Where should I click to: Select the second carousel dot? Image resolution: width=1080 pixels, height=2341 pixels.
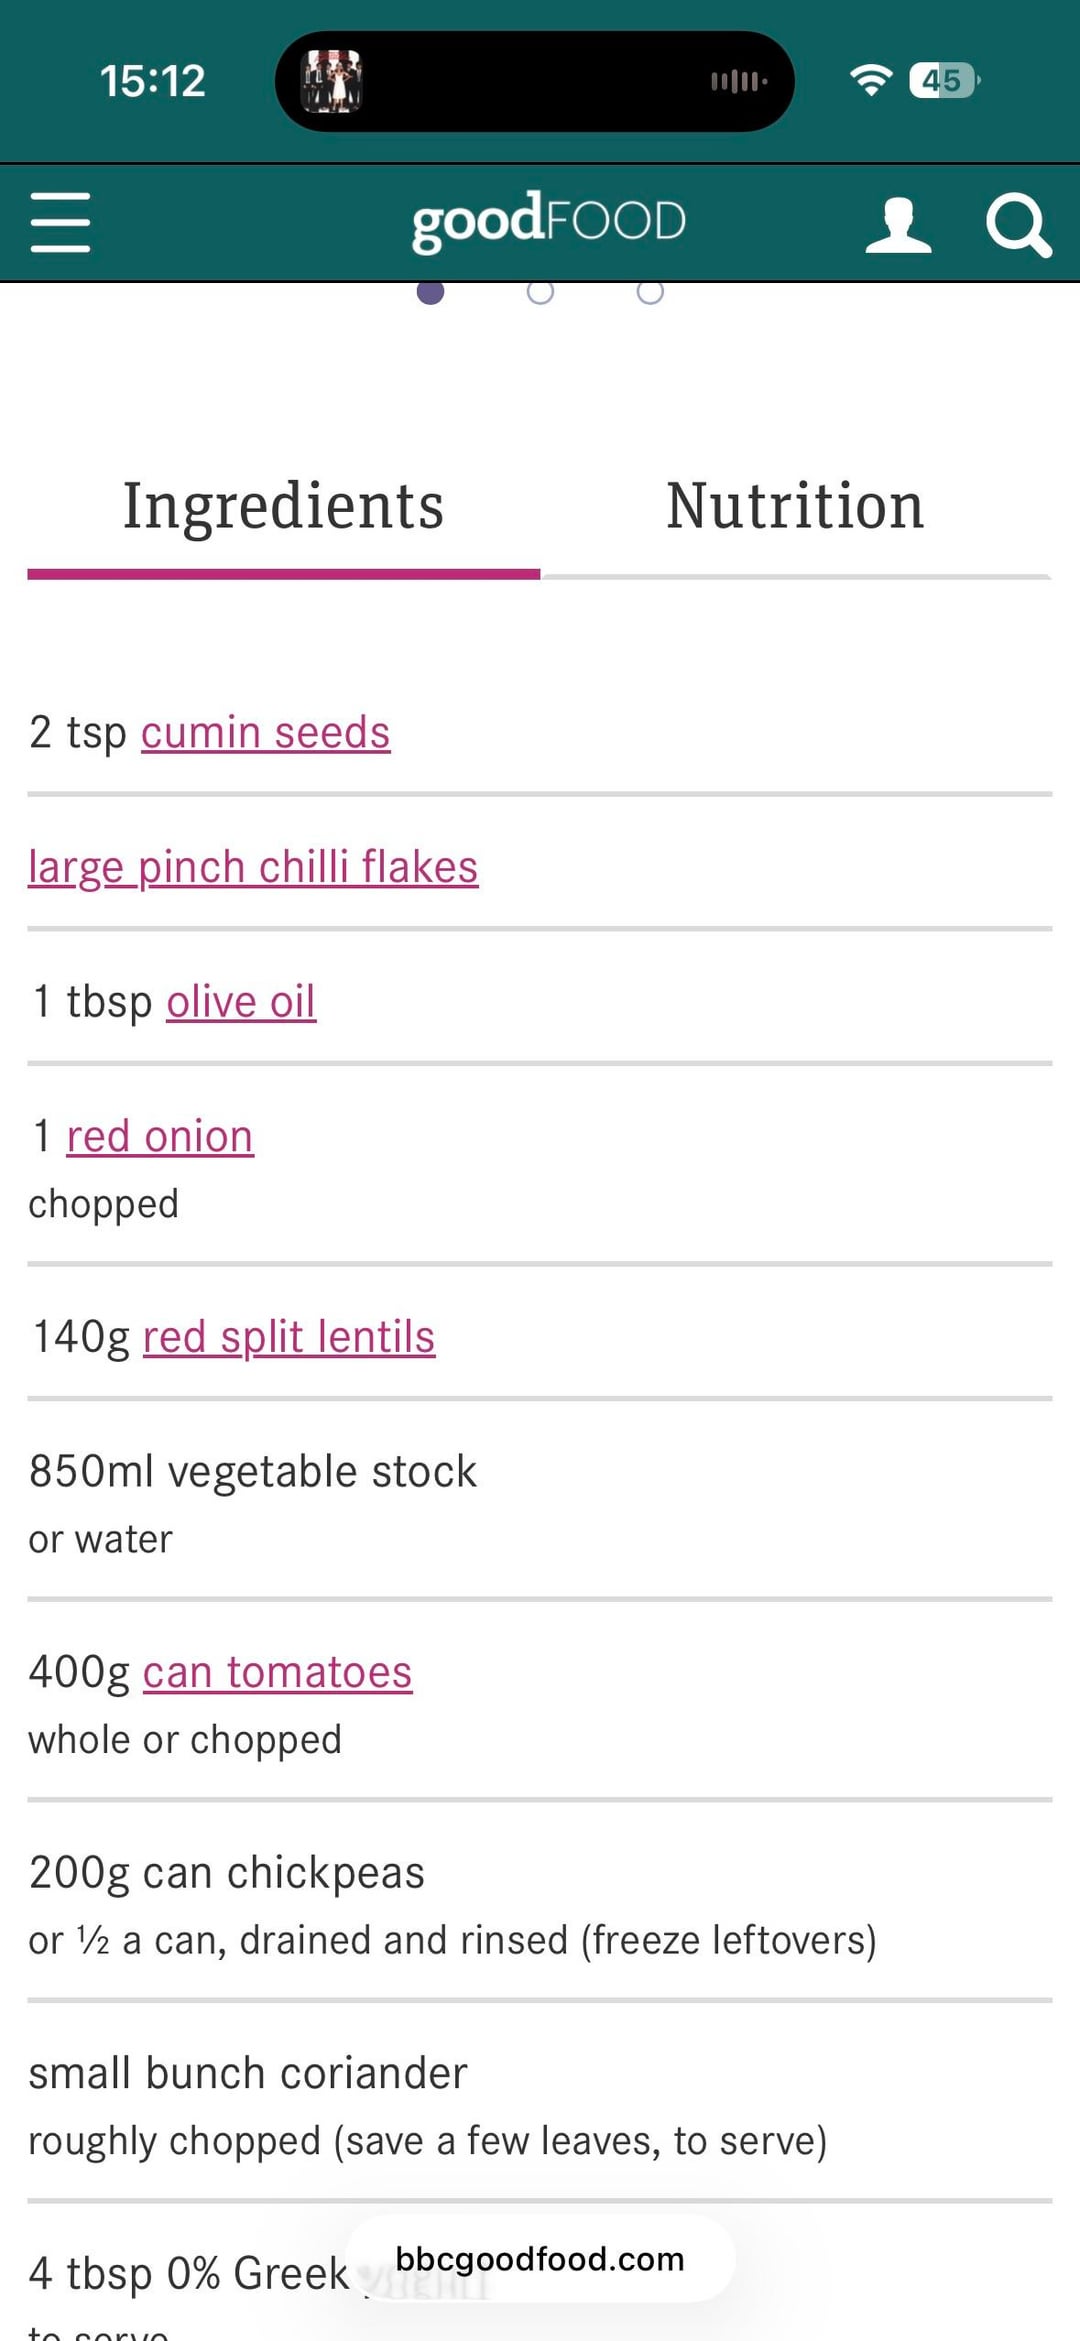pyautogui.click(x=540, y=292)
